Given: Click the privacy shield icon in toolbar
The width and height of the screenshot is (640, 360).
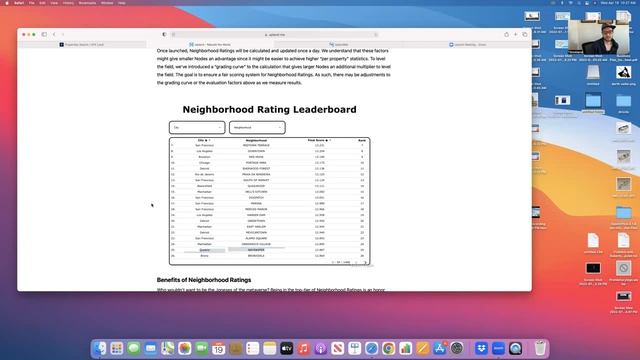Looking at the screenshot, I should click(164, 34).
